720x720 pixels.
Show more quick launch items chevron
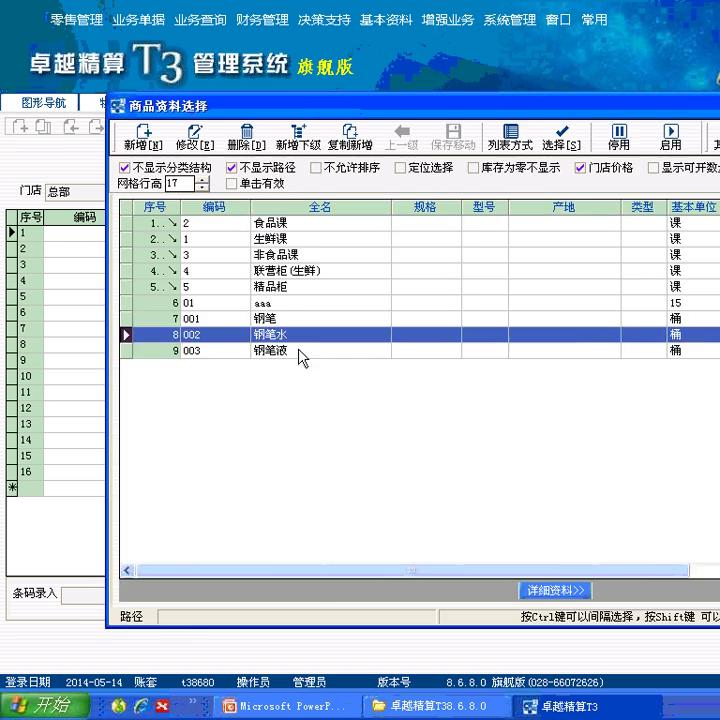coord(192,701)
